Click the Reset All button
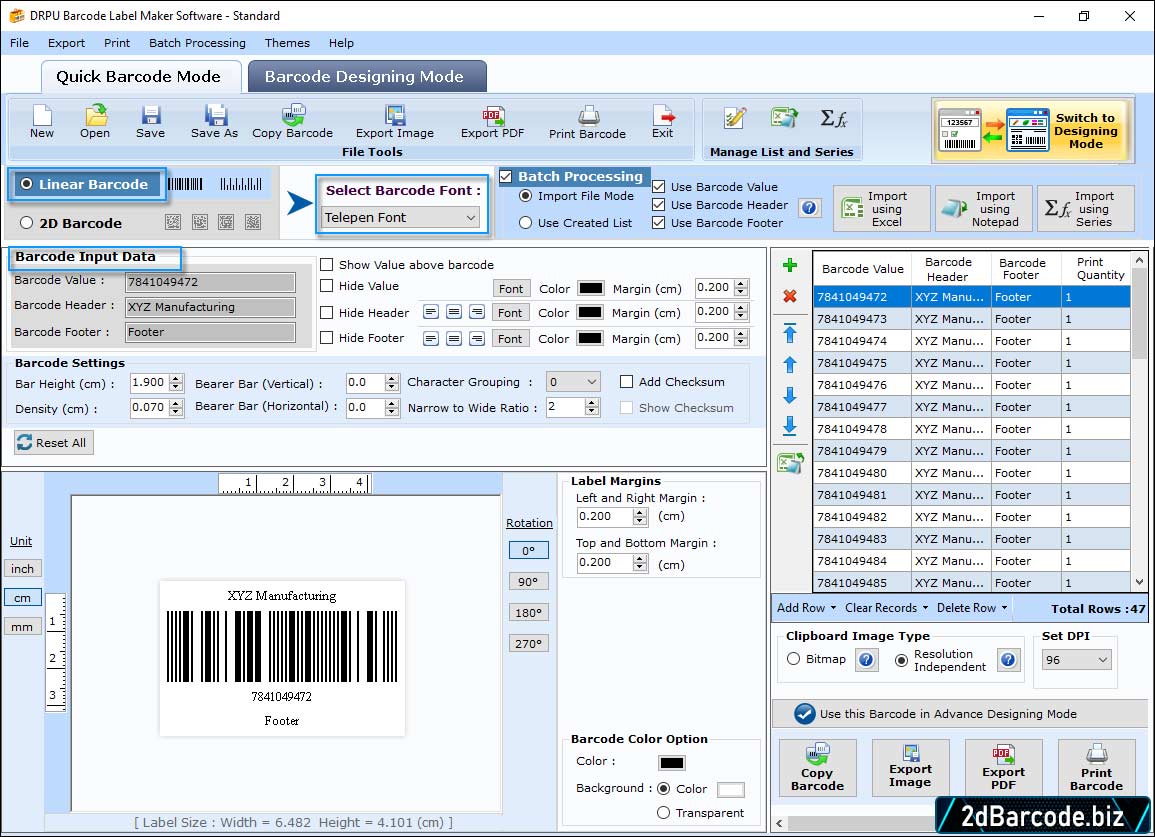Viewport: 1155px width, 837px height. click(54, 443)
